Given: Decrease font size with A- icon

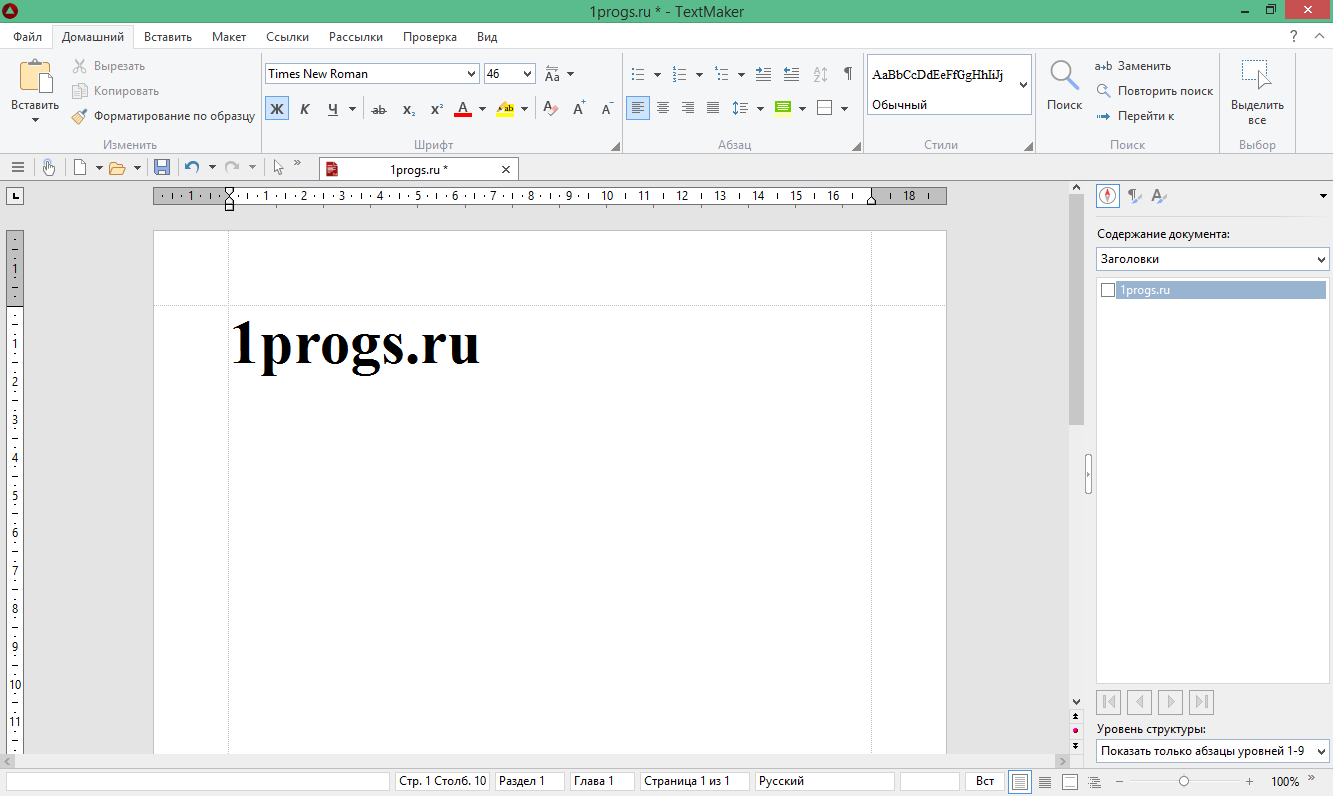Looking at the screenshot, I should 607,108.
